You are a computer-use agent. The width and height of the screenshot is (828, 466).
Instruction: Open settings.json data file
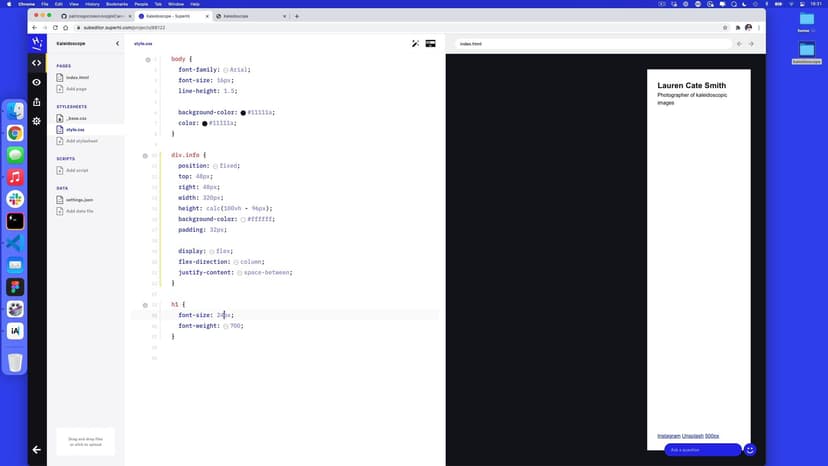80,200
